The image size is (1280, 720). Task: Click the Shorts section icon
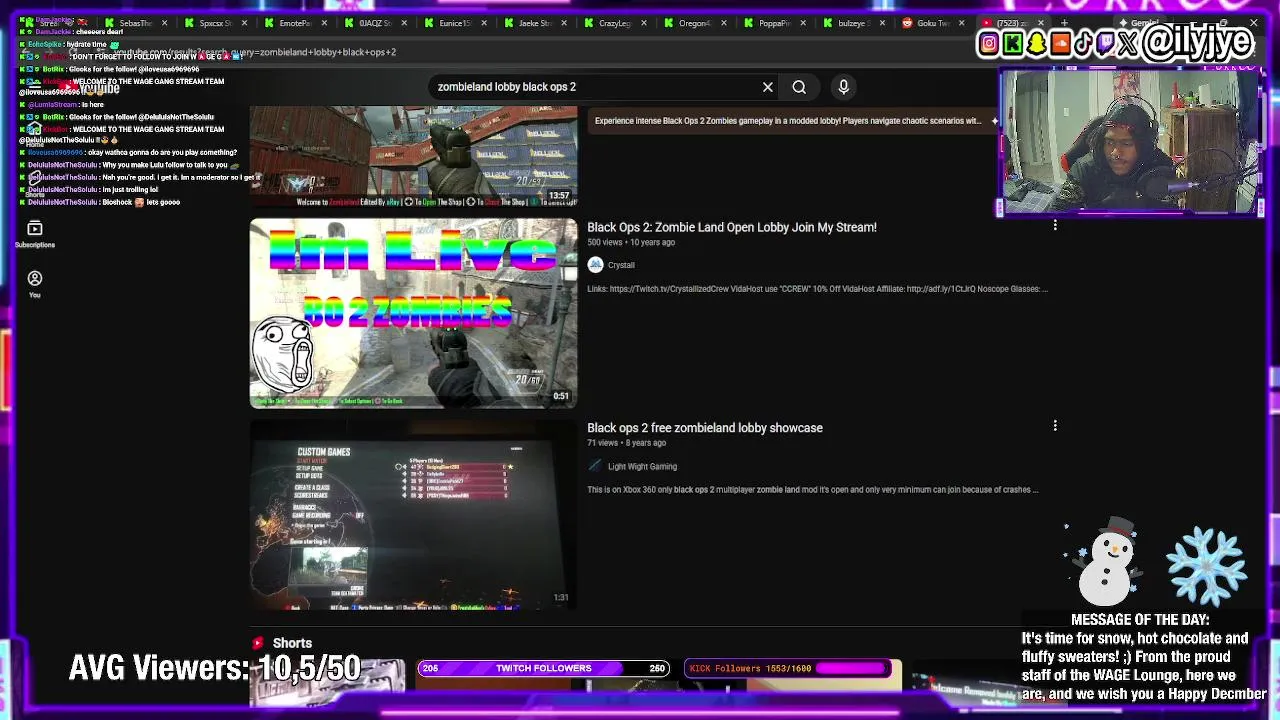[x=258, y=643]
